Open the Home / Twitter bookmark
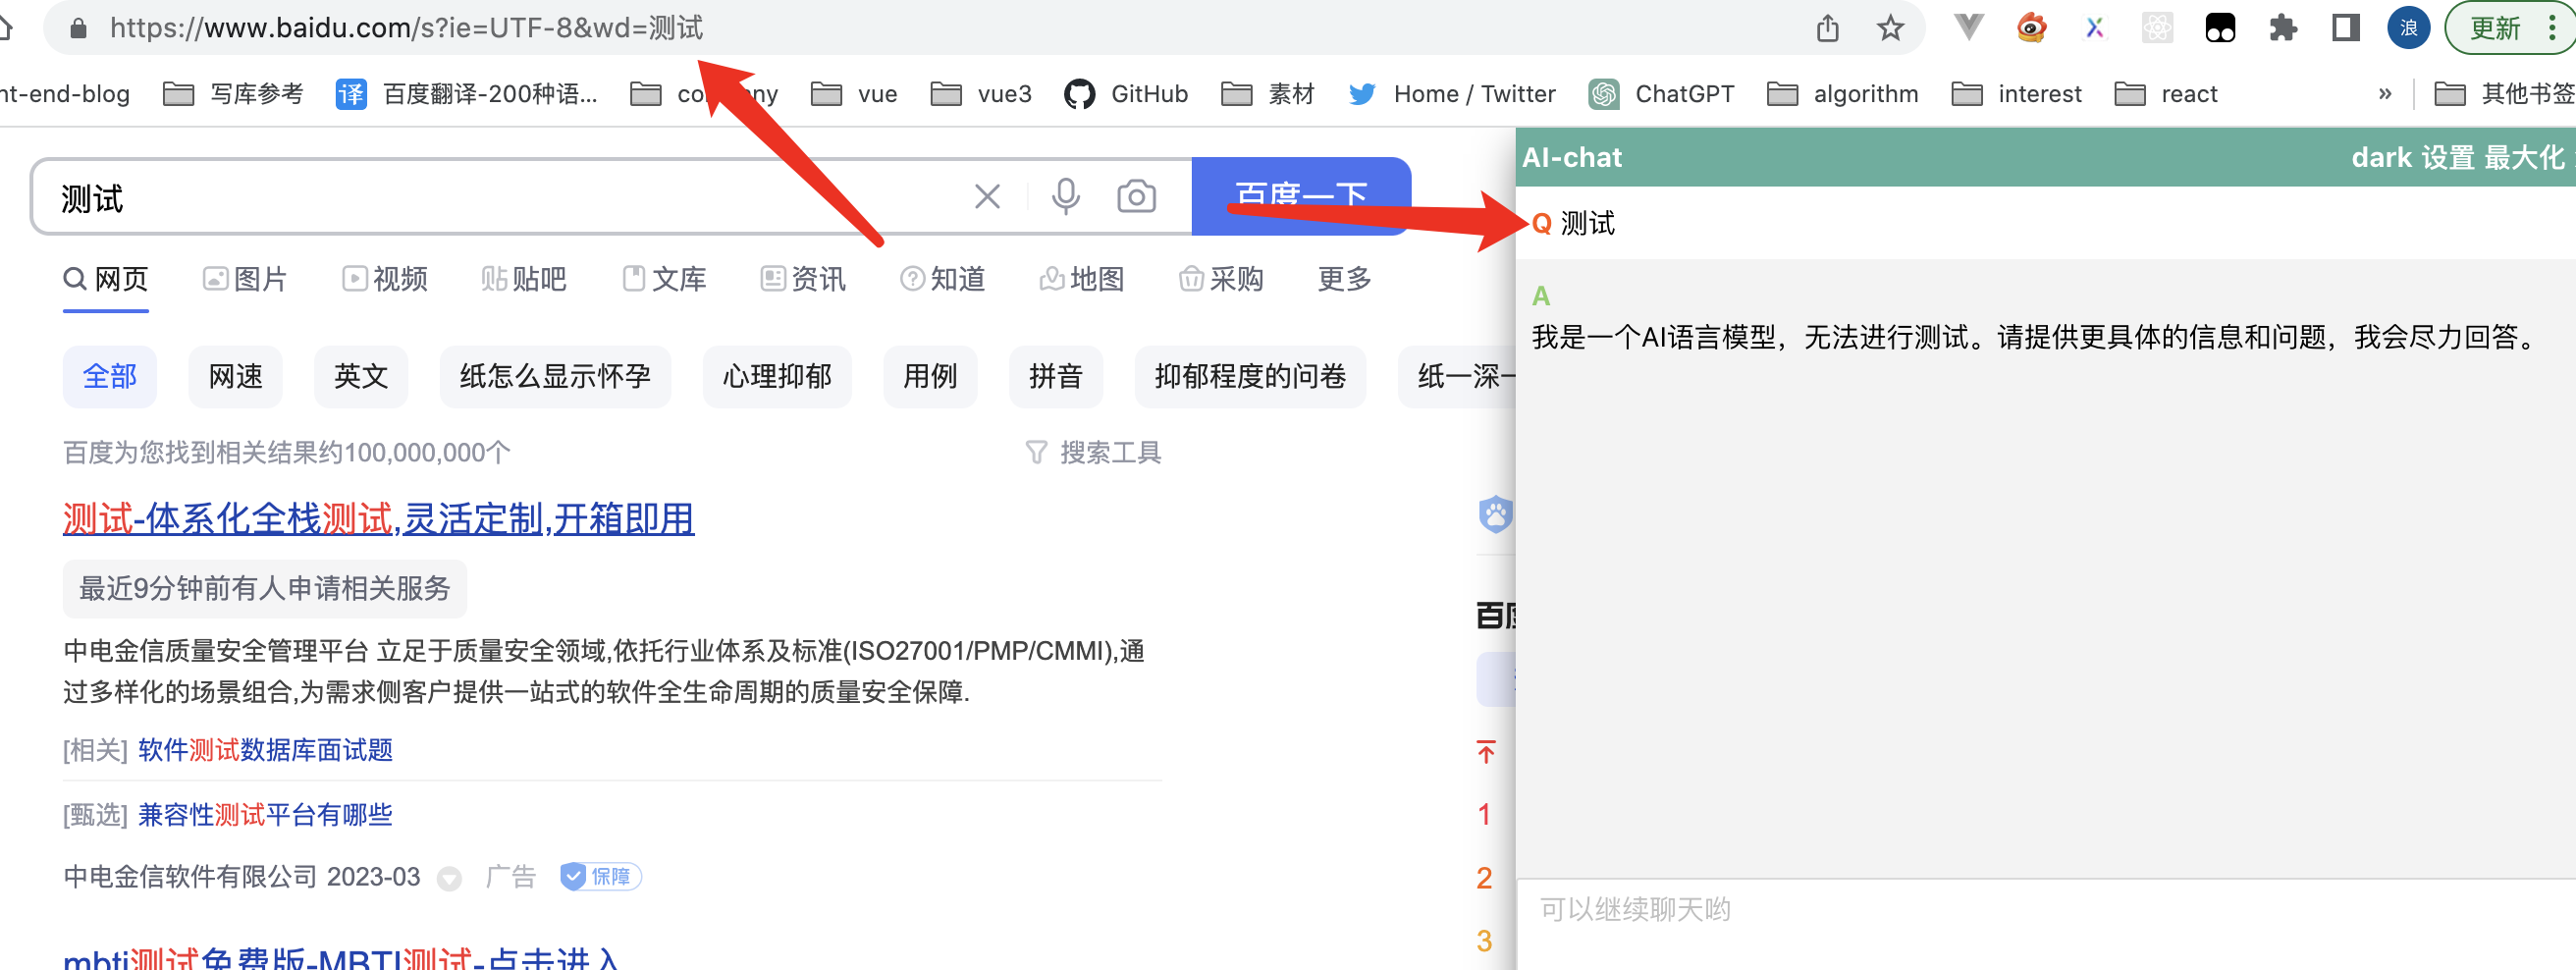This screenshot has width=2576, height=970. tap(1451, 94)
